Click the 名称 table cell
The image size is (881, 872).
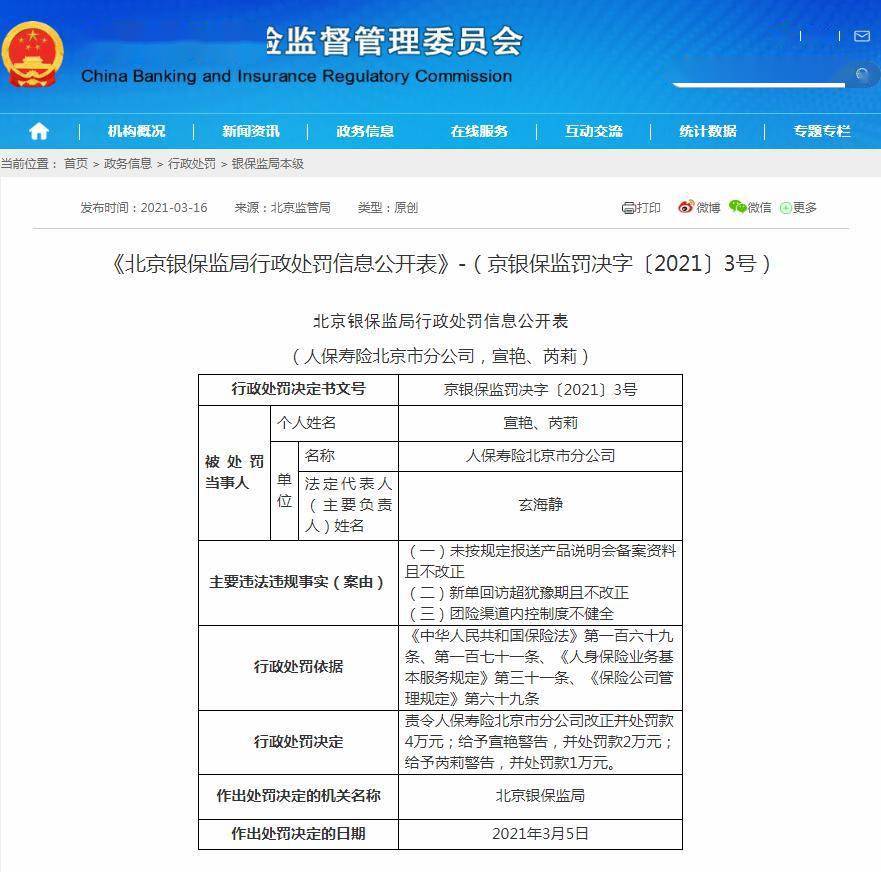(348, 456)
